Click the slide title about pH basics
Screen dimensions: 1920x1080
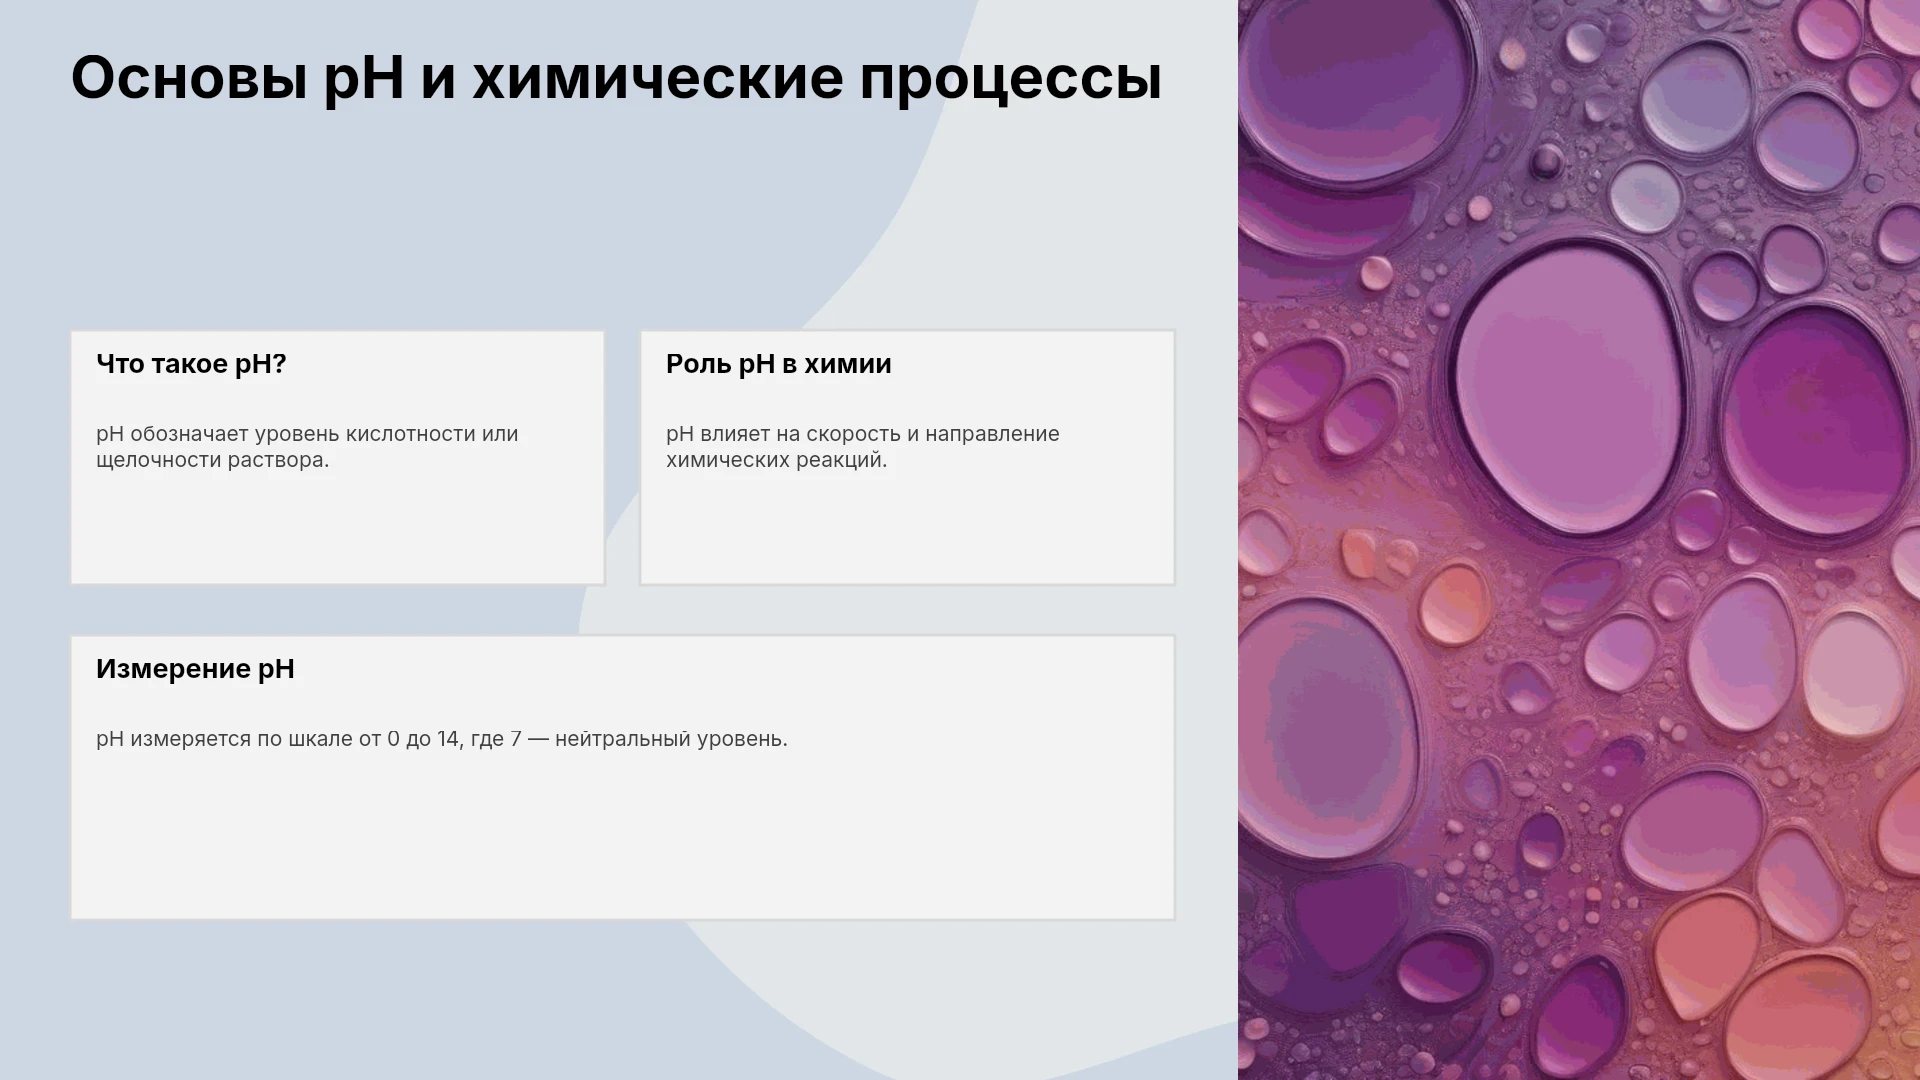click(x=616, y=78)
